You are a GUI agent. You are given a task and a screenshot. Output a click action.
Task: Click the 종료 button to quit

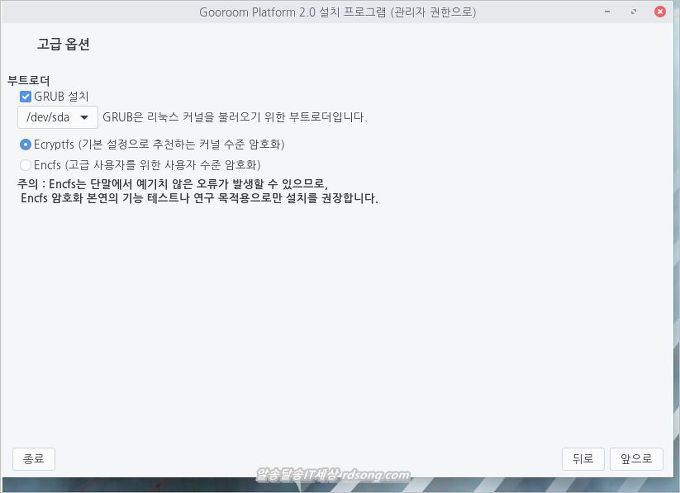[x=33, y=459]
